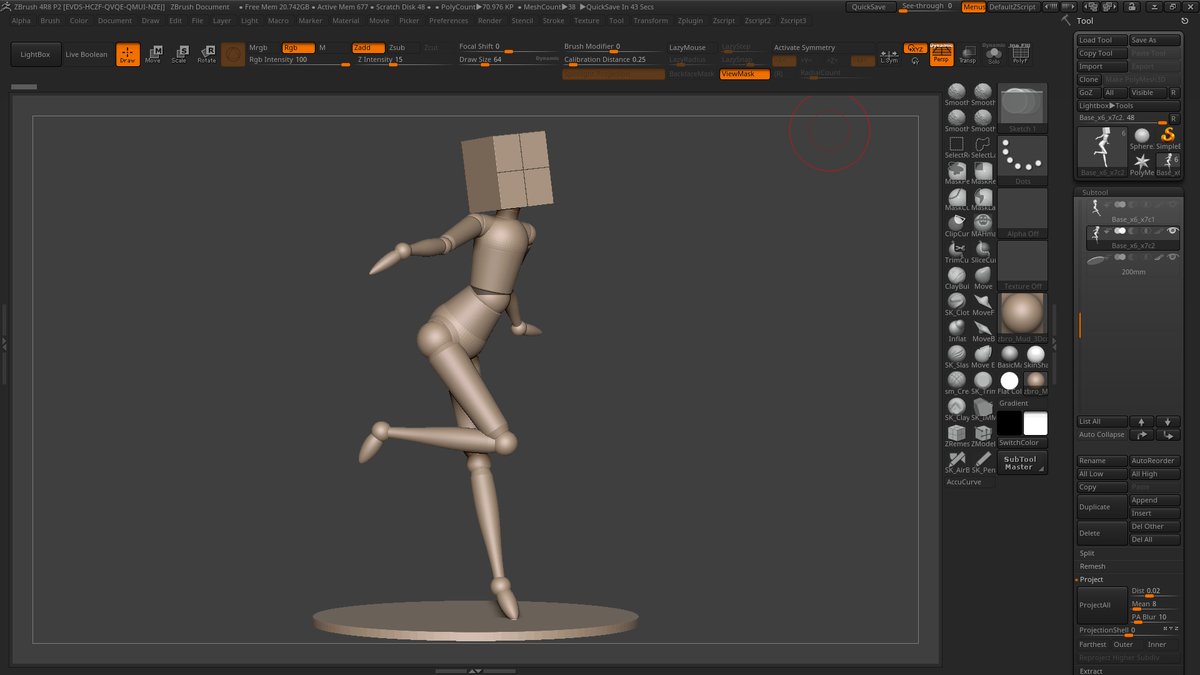Viewport: 1200px width, 675px height.
Task: Toggle the Zadd sculpt mode
Action: (367, 47)
